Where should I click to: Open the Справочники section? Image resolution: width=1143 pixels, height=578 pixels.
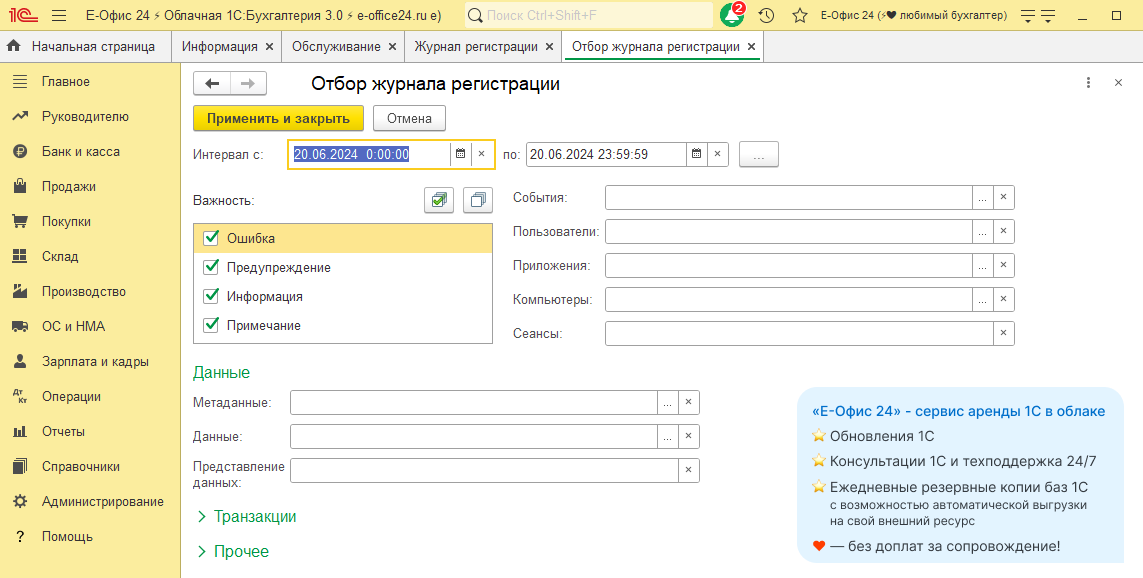(90, 466)
